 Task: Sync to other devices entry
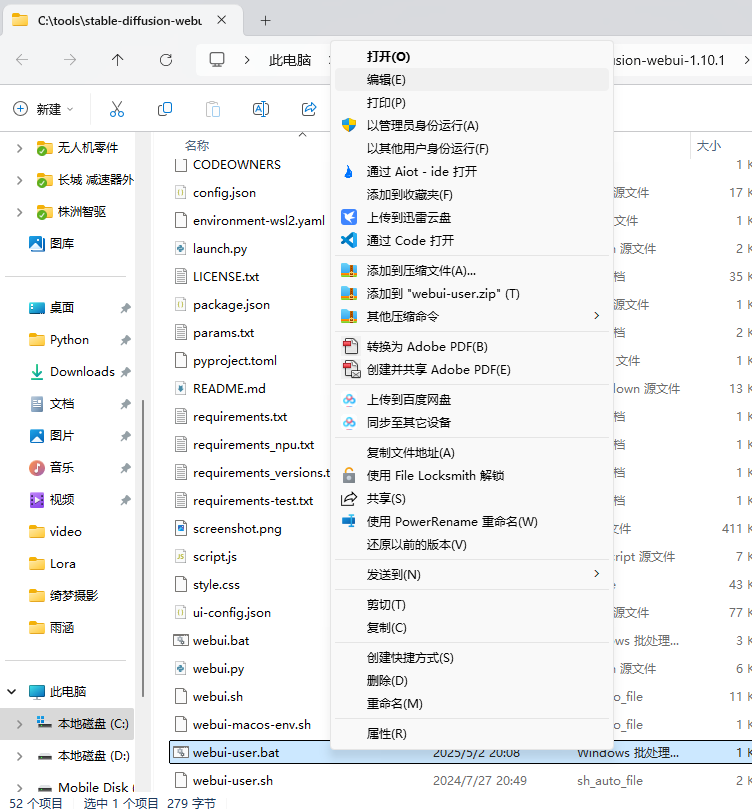[x=471, y=423]
